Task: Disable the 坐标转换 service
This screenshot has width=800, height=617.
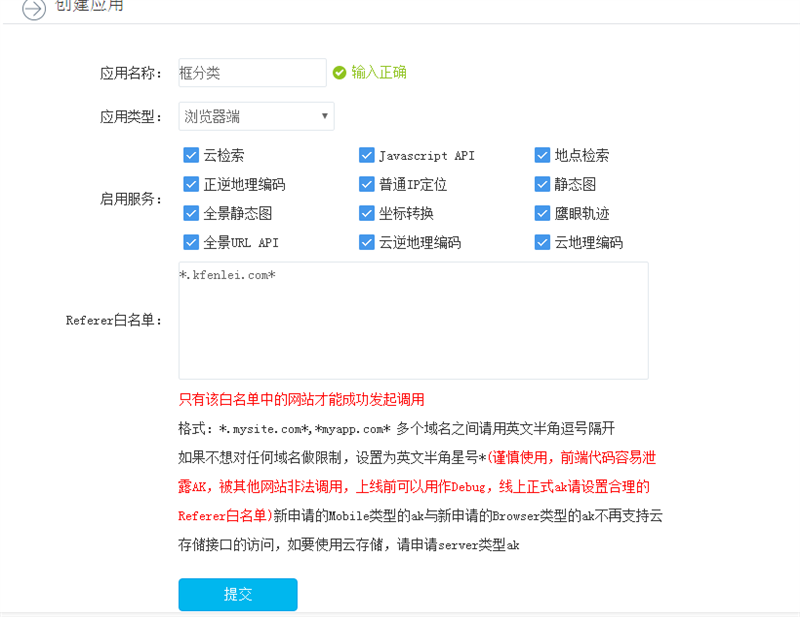Action: [x=366, y=213]
